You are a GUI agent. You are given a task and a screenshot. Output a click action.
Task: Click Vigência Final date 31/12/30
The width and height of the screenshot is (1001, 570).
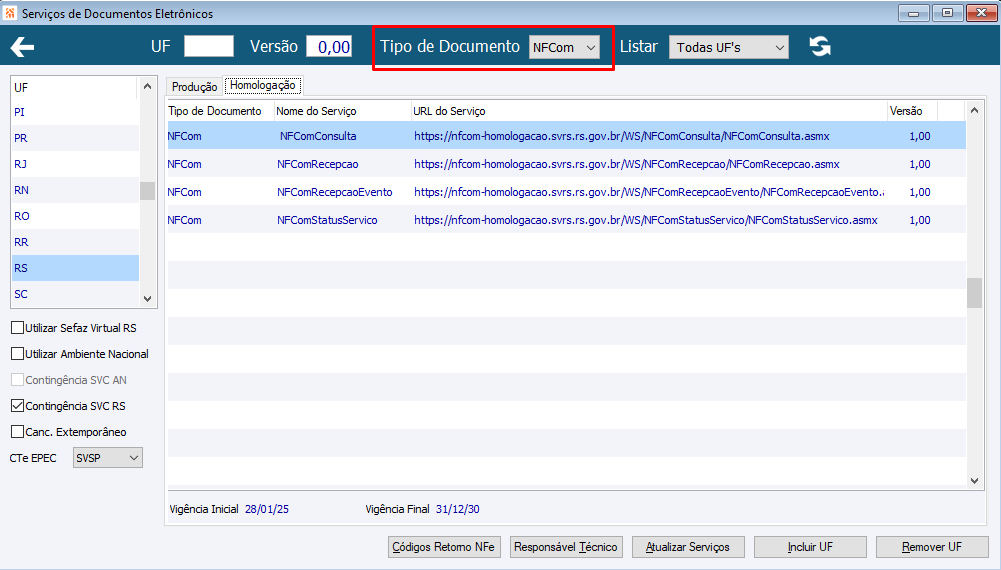click(458, 509)
